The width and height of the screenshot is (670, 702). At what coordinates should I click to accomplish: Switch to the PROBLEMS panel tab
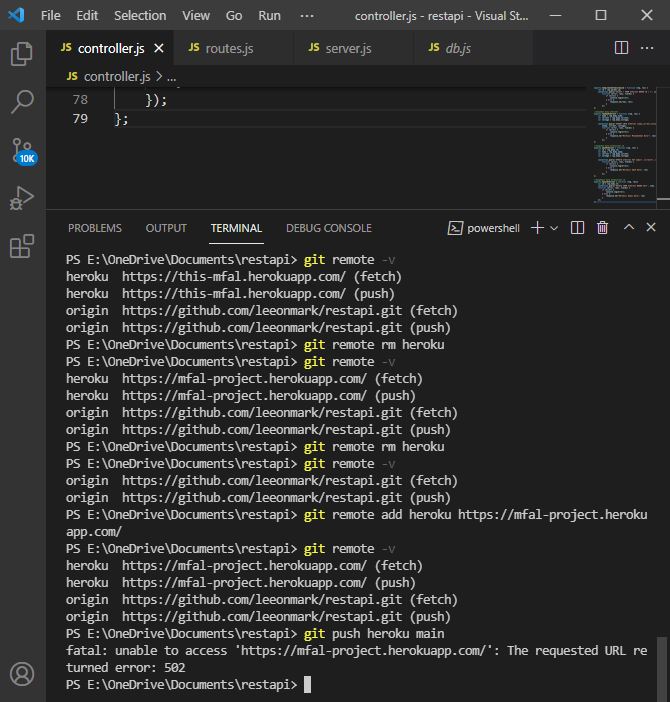click(x=95, y=228)
